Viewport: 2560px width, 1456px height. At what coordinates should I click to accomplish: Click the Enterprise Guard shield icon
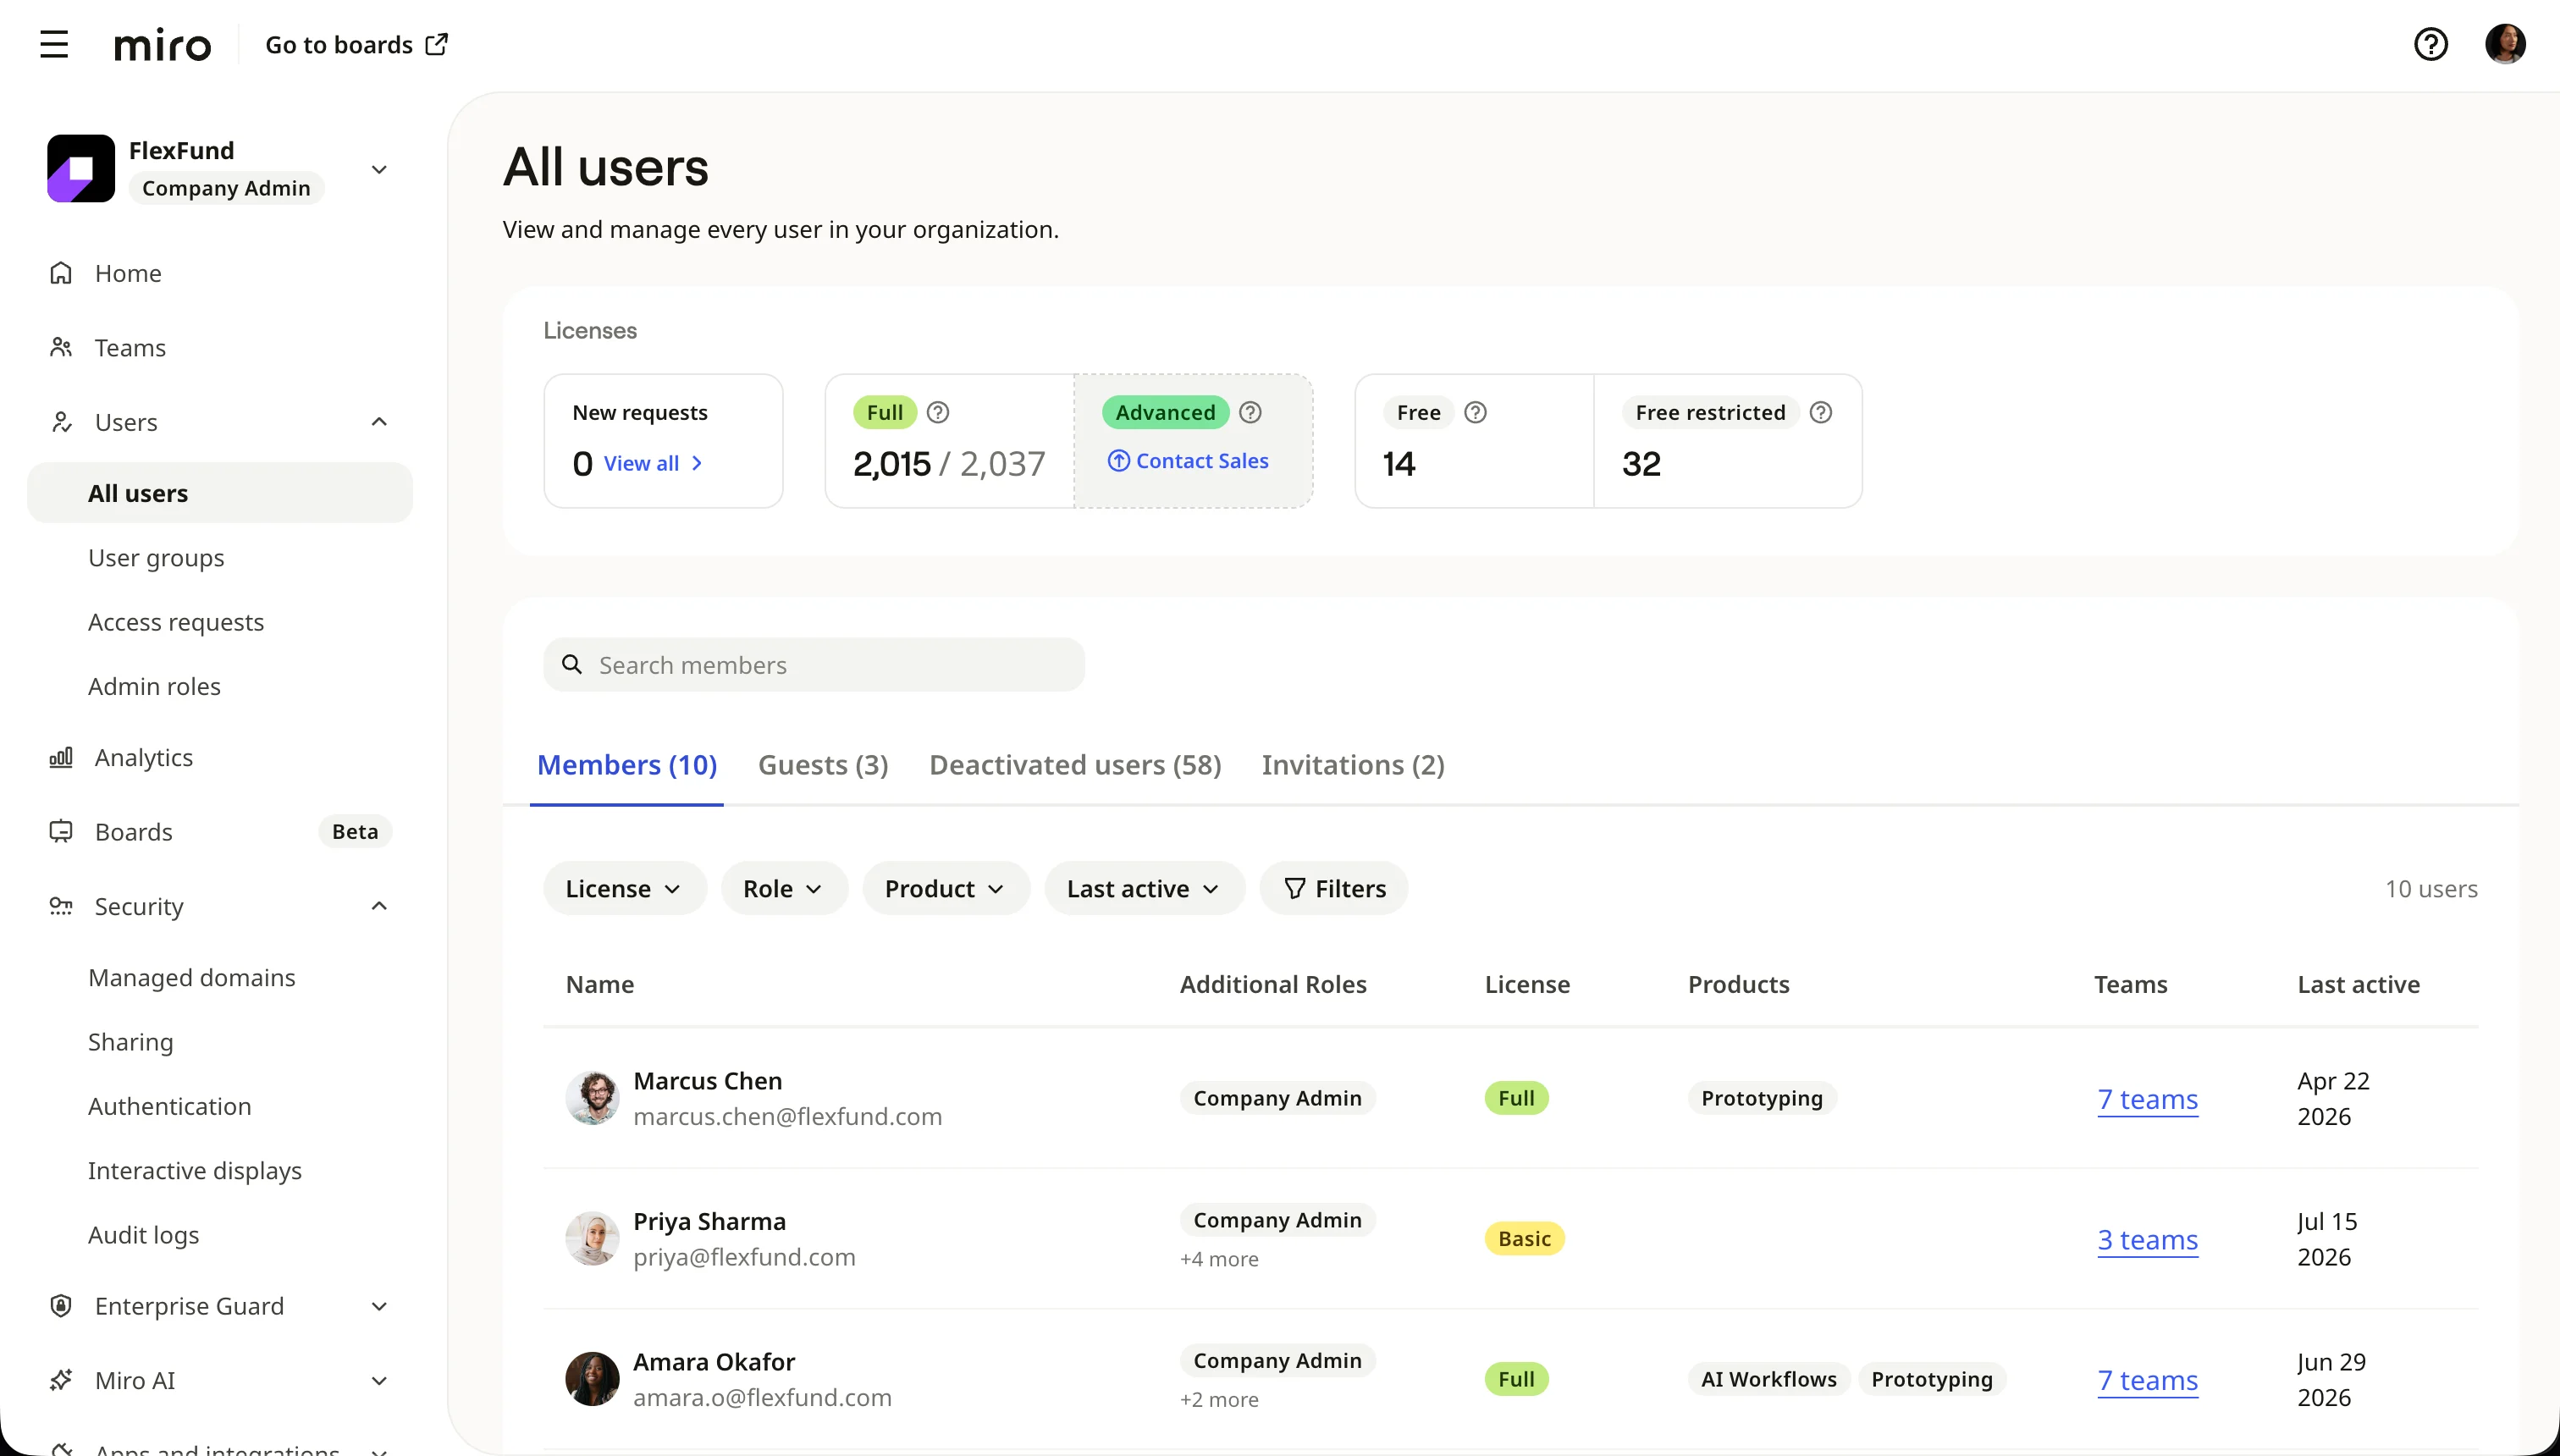pyautogui.click(x=61, y=1305)
